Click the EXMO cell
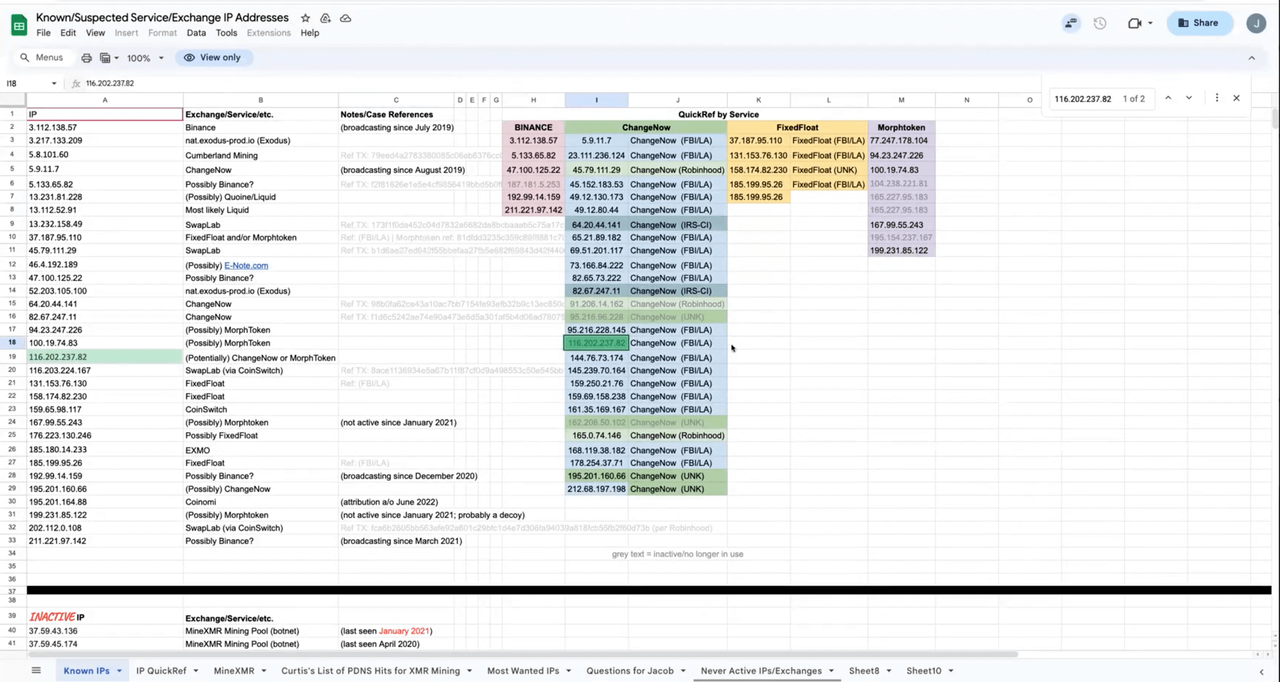The image size is (1280, 682). click(260, 450)
